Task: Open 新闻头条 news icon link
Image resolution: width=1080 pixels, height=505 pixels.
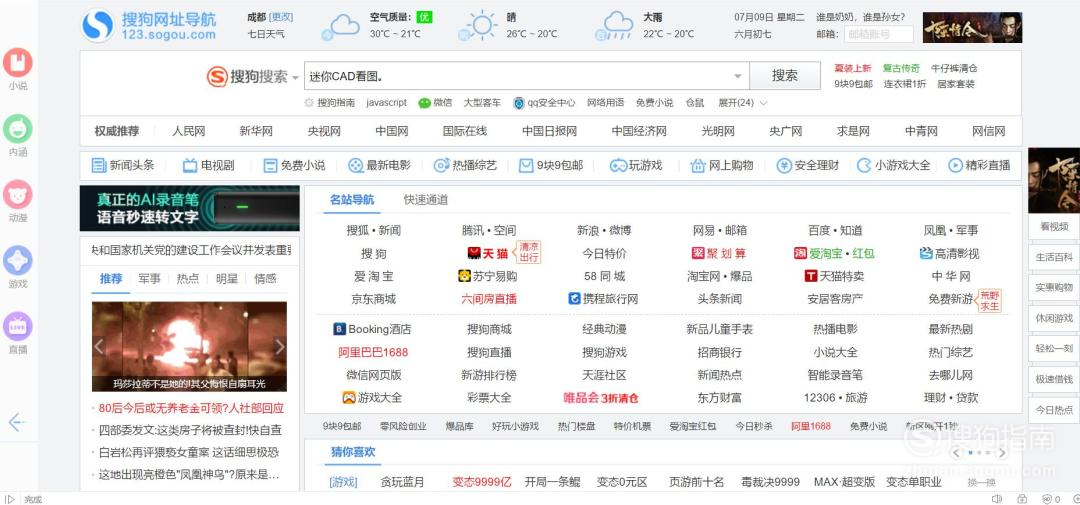Action: 123,165
